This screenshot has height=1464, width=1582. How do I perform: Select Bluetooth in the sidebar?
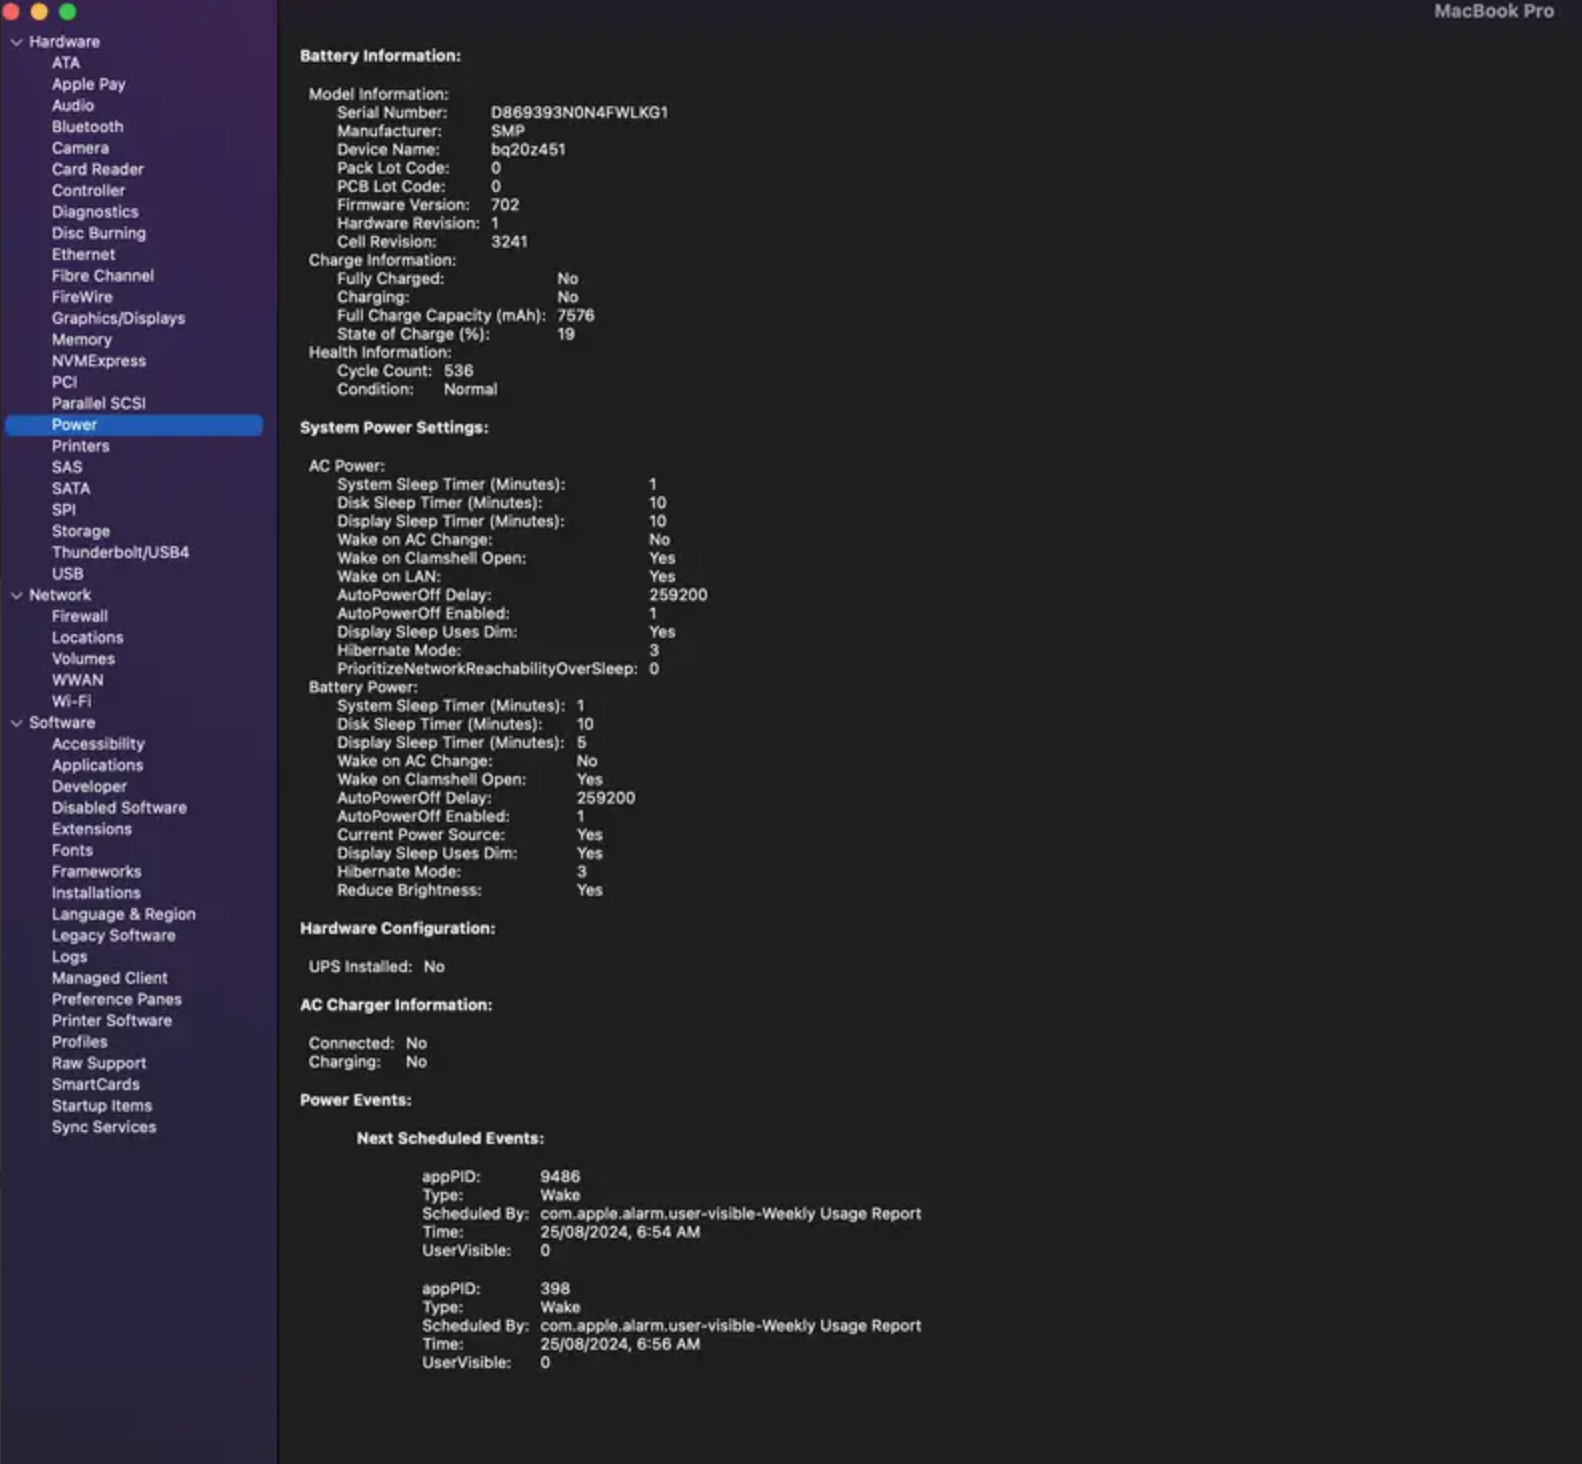pyautogui.click(x=87, y=127)
